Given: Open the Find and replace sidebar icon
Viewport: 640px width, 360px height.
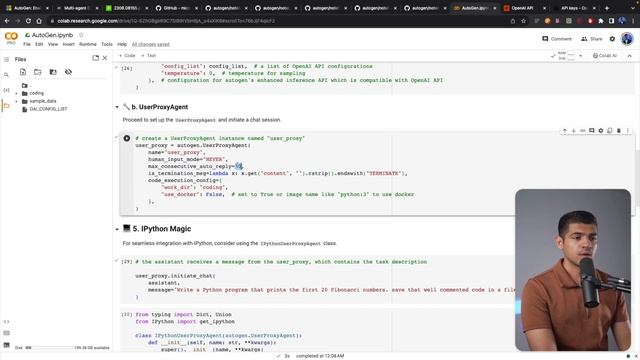Looking at the screenshot, I should [x=6, y=75].
